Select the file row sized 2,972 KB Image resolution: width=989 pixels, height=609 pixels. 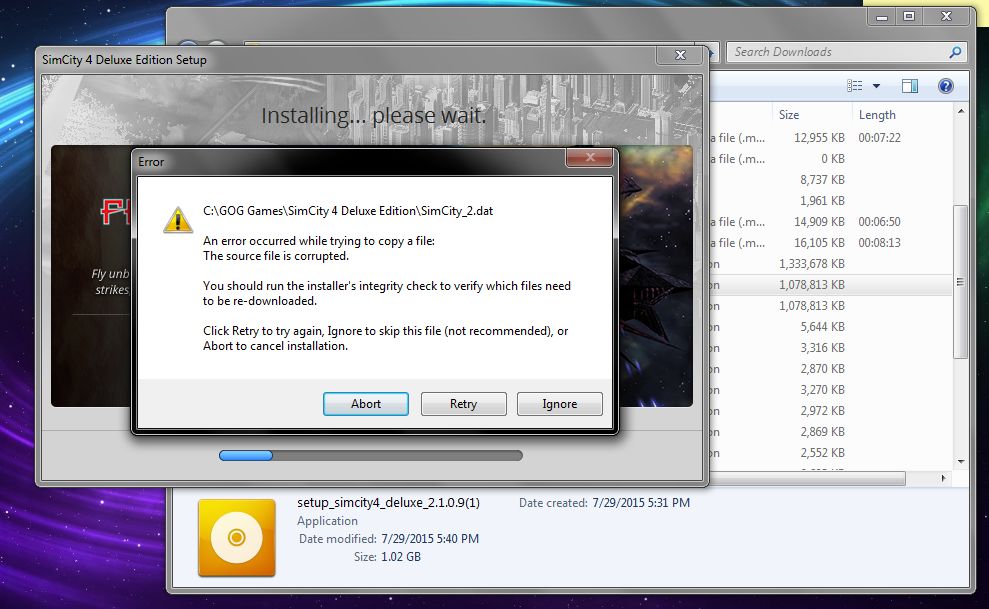point(831,411)
